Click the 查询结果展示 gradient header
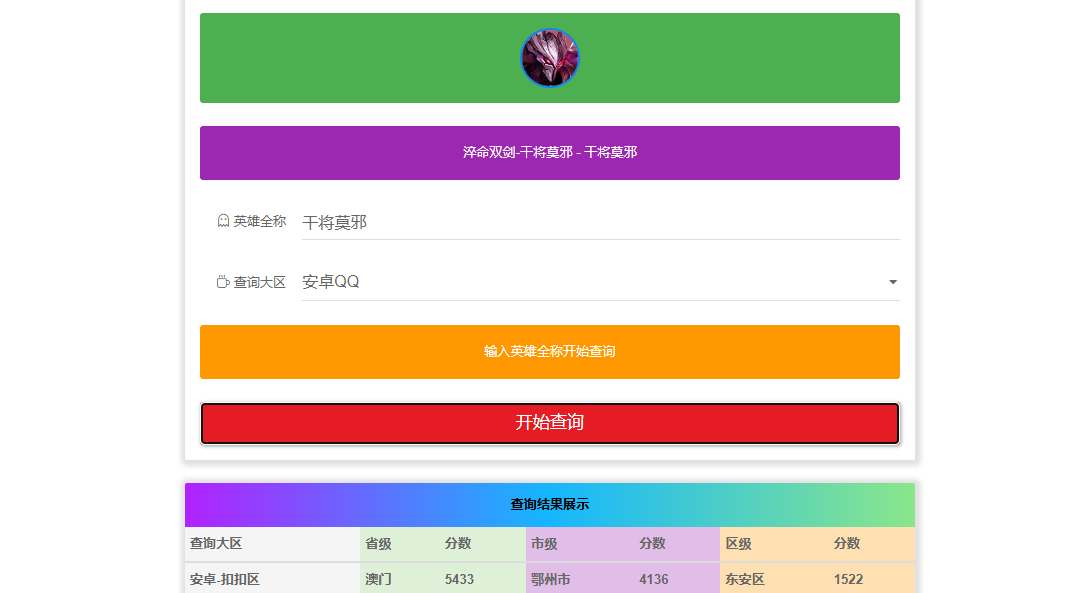Viewport: 1080px width, 593px height. 549,504
